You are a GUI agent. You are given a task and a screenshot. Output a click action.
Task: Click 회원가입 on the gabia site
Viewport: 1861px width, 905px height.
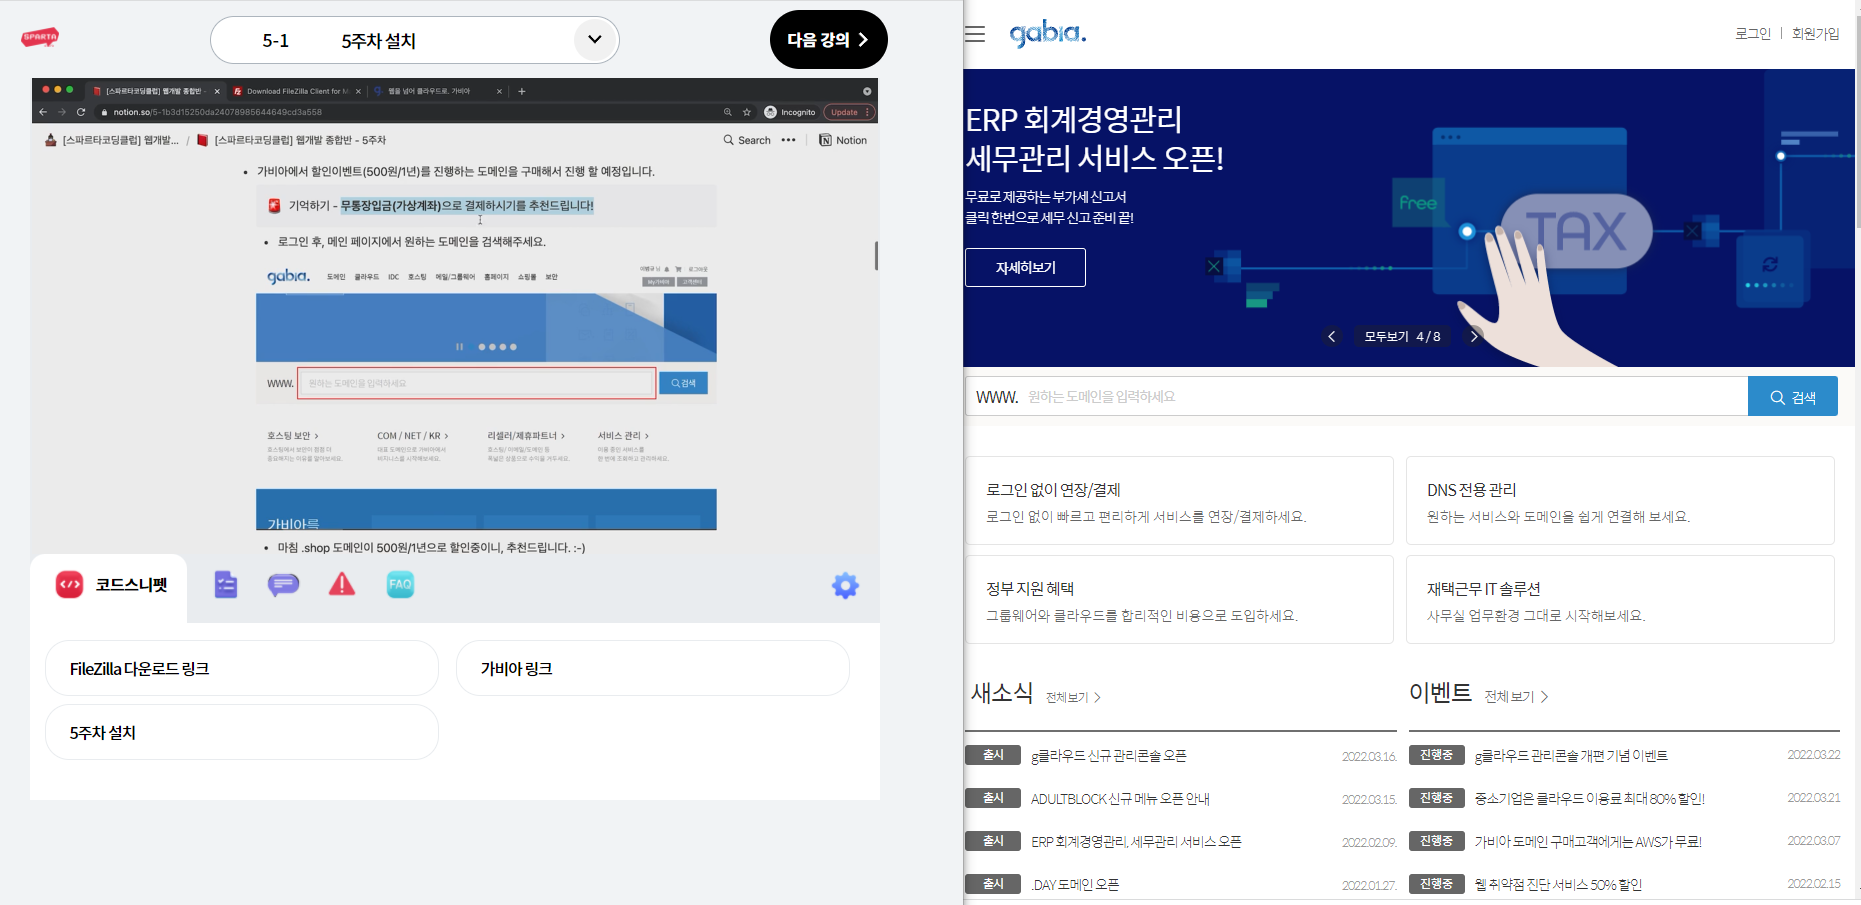[1816, 34]
